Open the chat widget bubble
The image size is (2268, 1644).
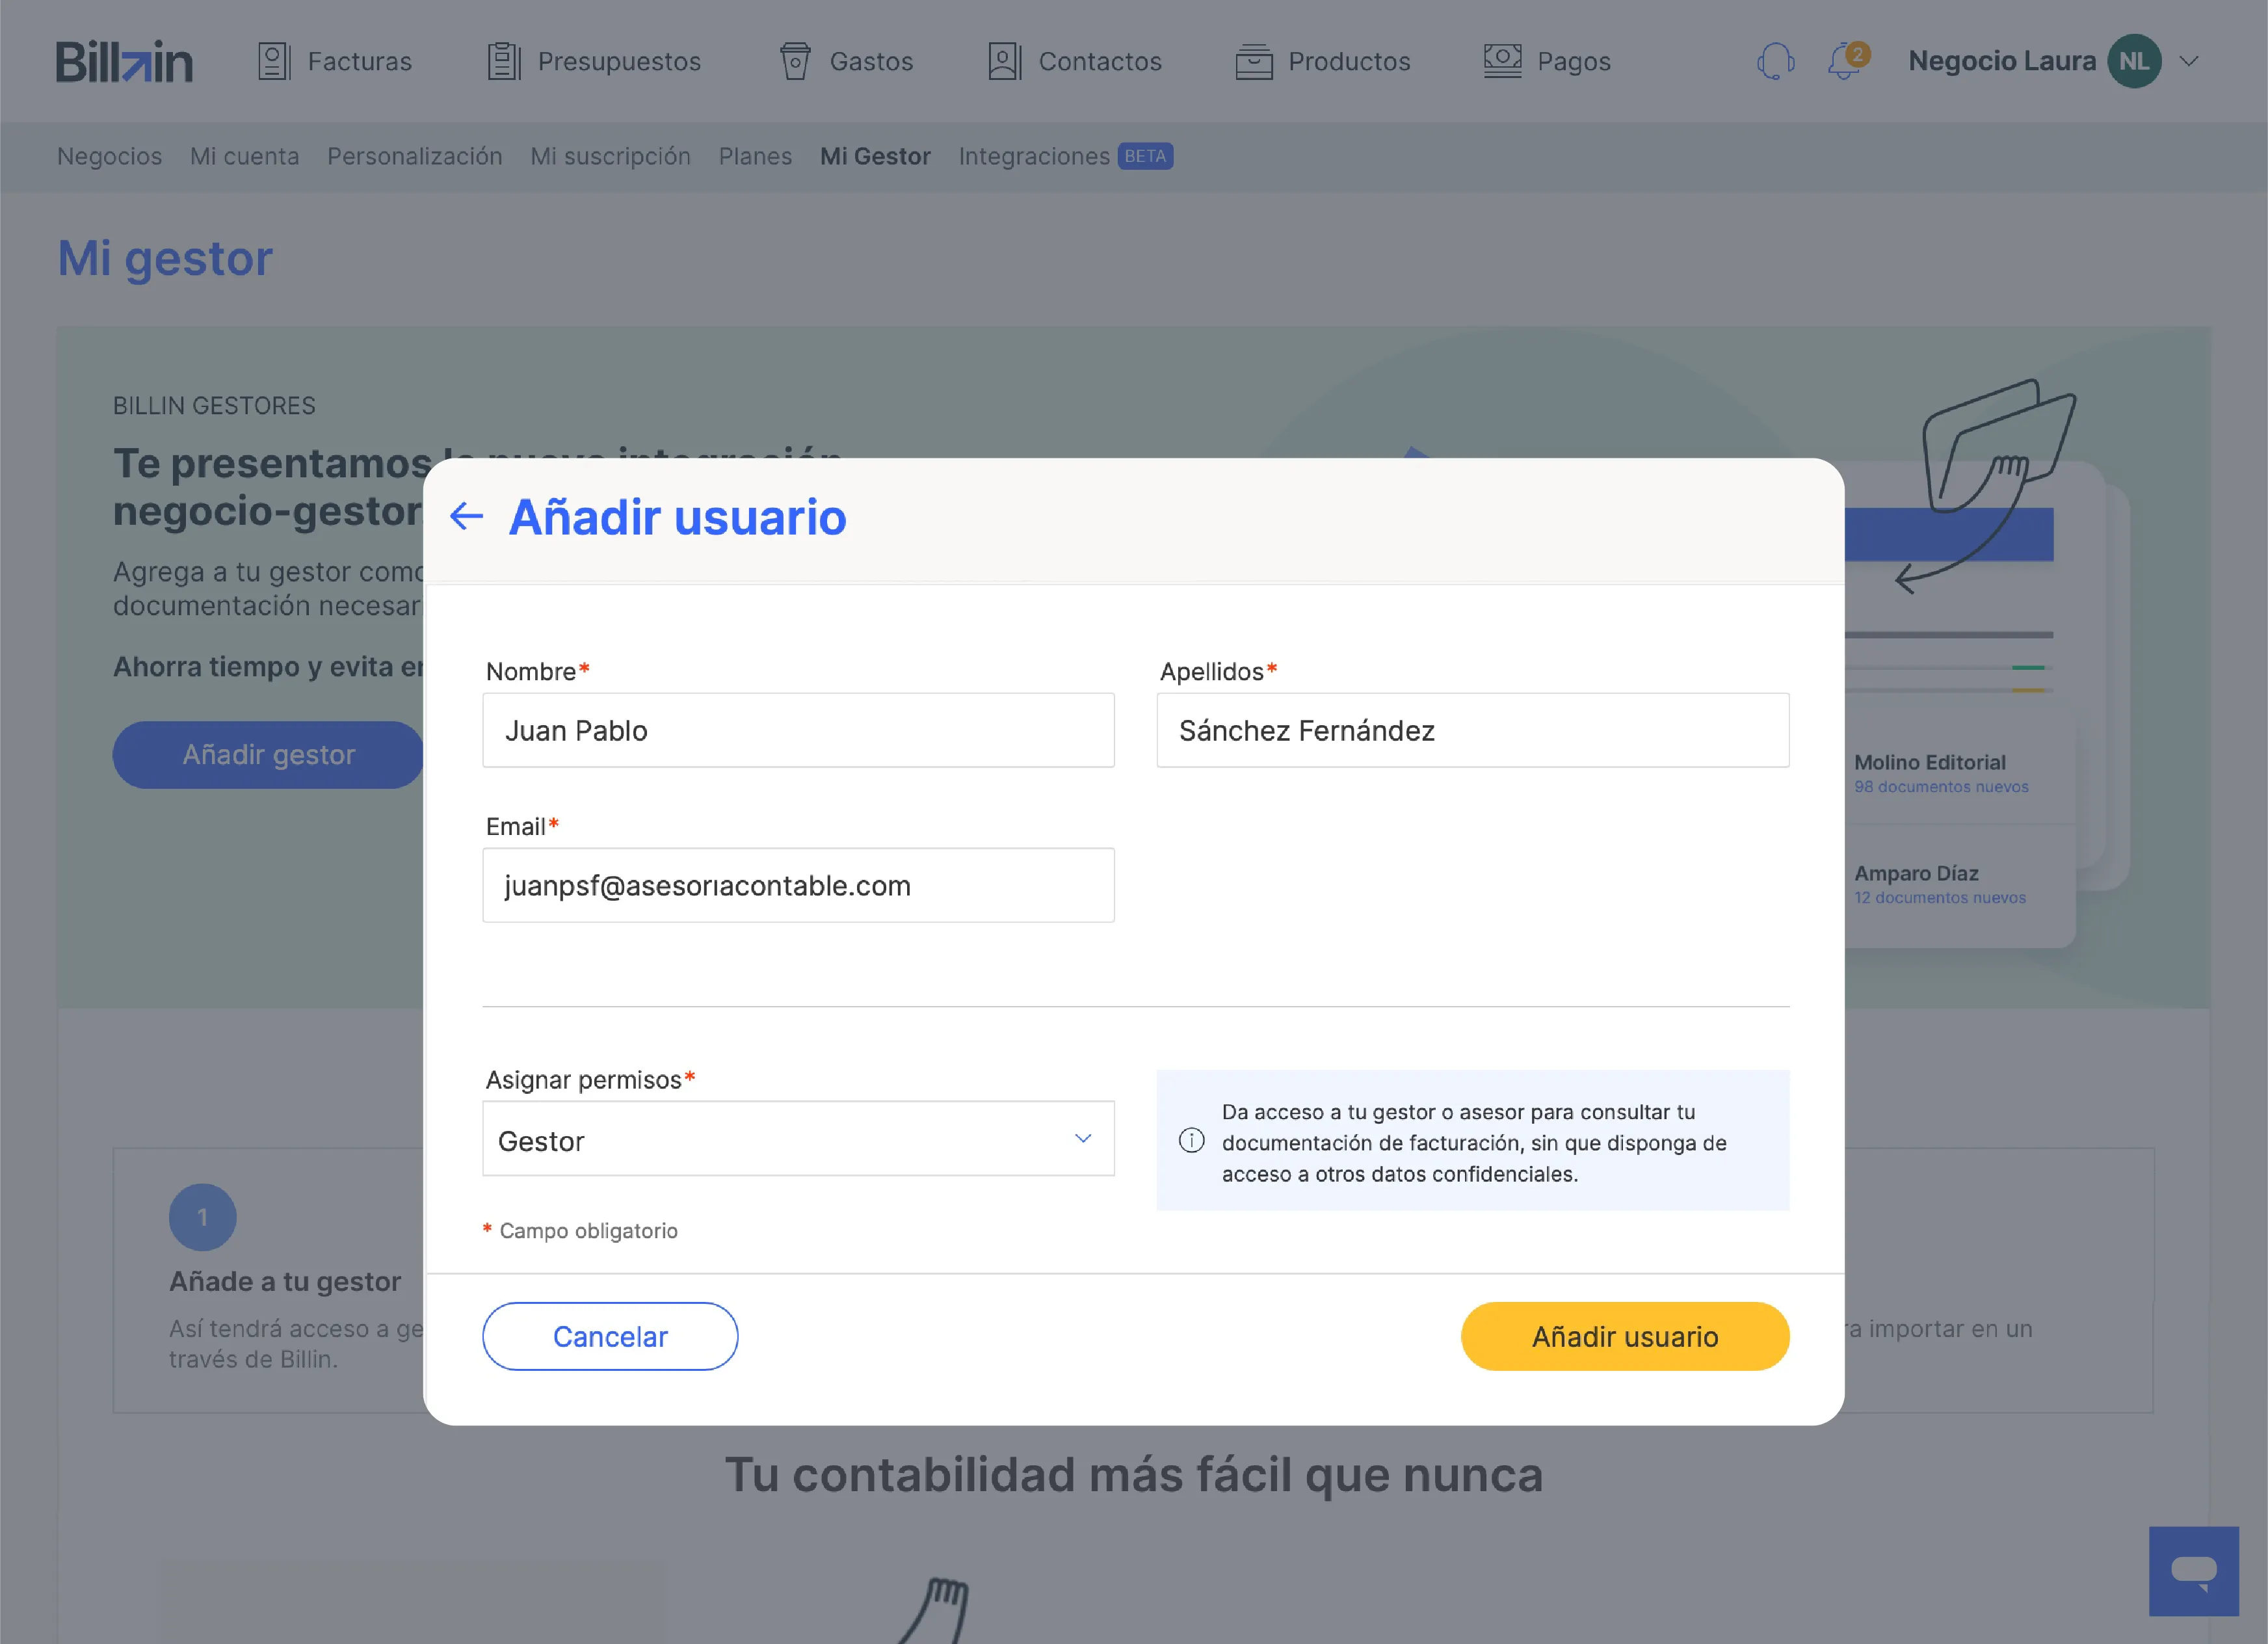[x=2193, y=1571]
